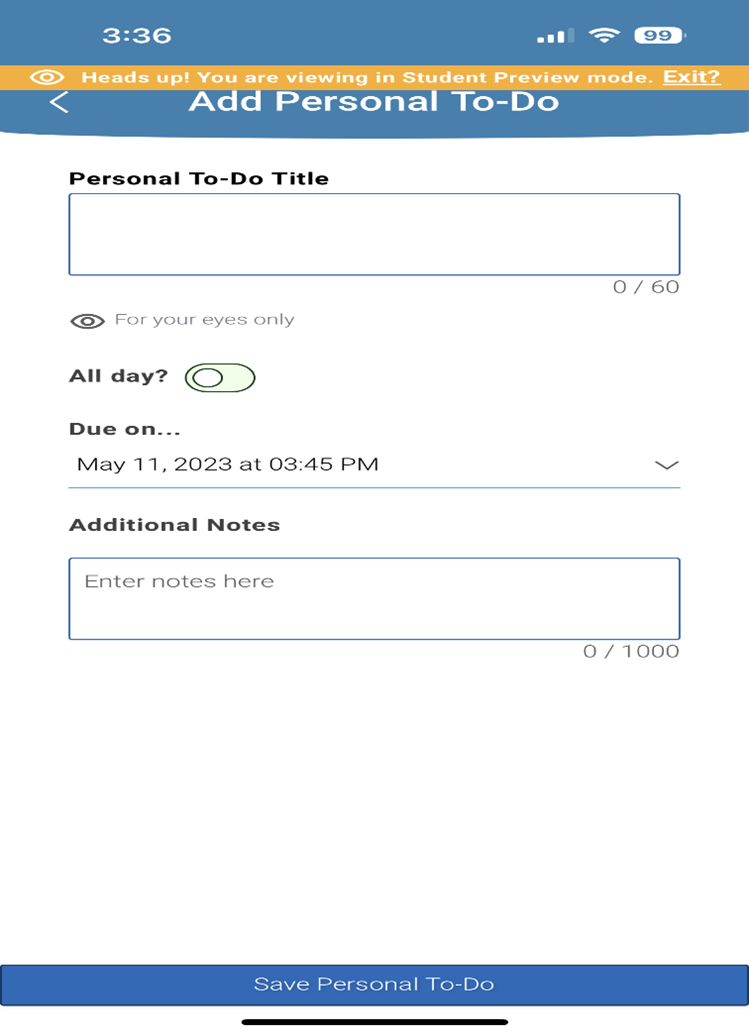This screenshot has width=749, height=1035.
Task: Expand the Due on chevron arrow
Action: (666, 465)
